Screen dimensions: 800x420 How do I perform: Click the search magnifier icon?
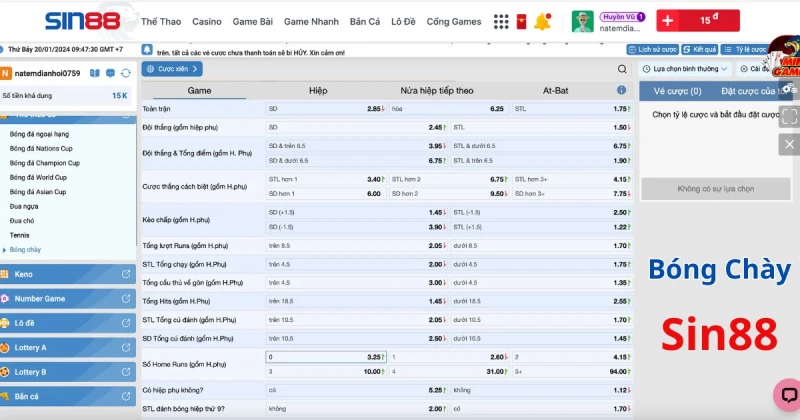(x=622, y=69)
